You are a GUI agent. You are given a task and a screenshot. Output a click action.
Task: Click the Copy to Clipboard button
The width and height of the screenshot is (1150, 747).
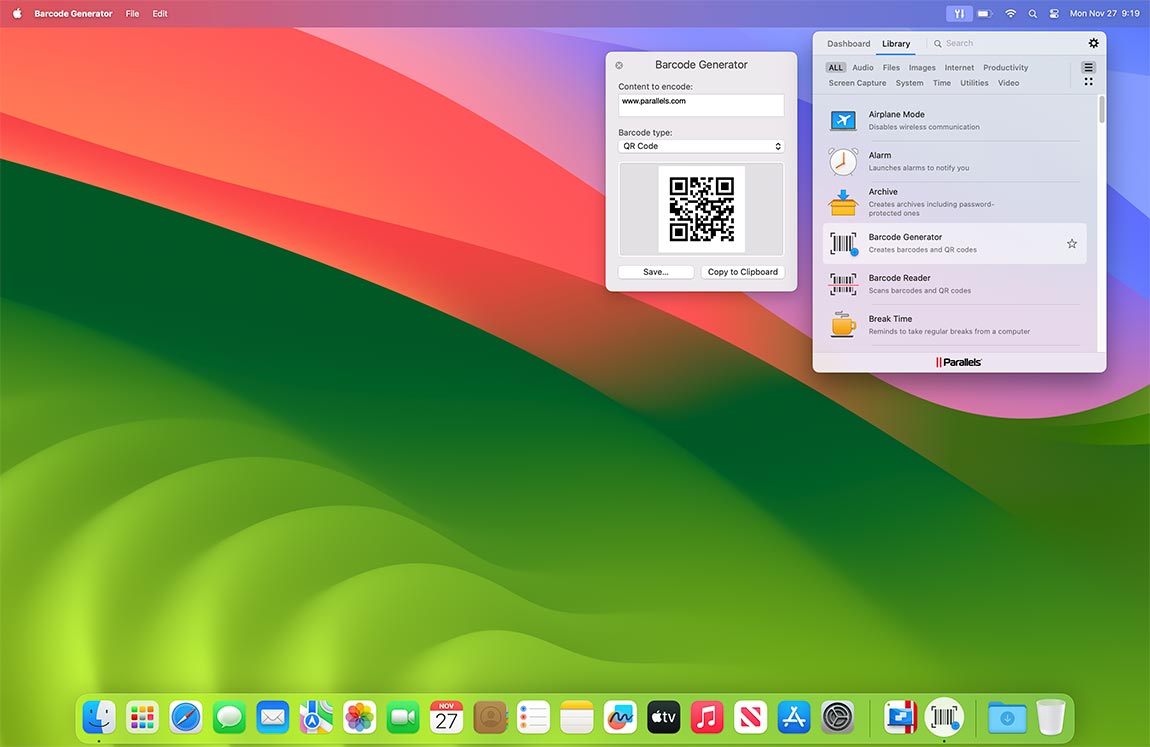pyautogui.click(x=742, y=271)
